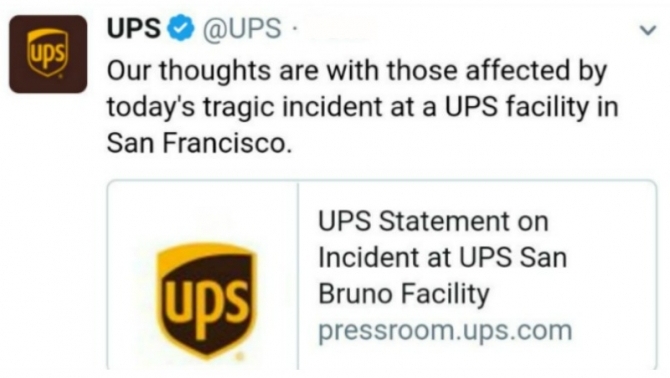This screenshot has width=670, height=378.
Task: Click the 'Bruno Facility' title text
Action: (x=404, y=295)
